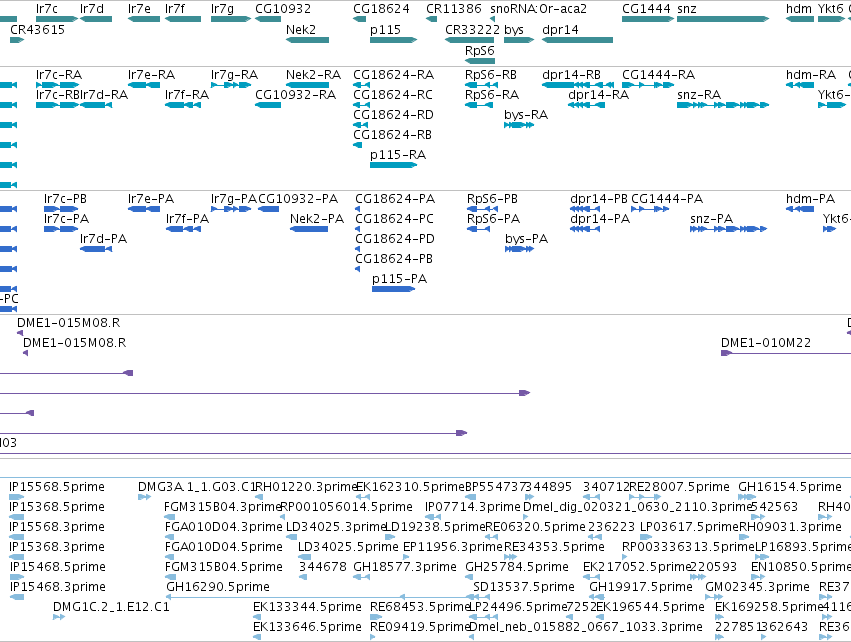851x642 pixels.
Task: Click the Ir7g gene label
Action: point(223,9)
